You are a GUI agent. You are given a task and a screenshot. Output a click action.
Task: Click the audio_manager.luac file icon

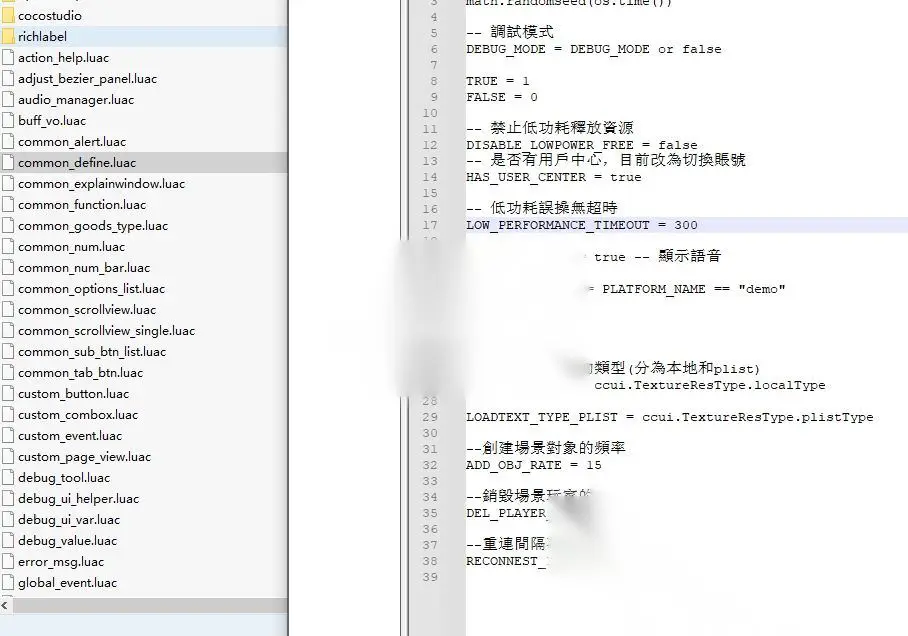coord(8,100)
